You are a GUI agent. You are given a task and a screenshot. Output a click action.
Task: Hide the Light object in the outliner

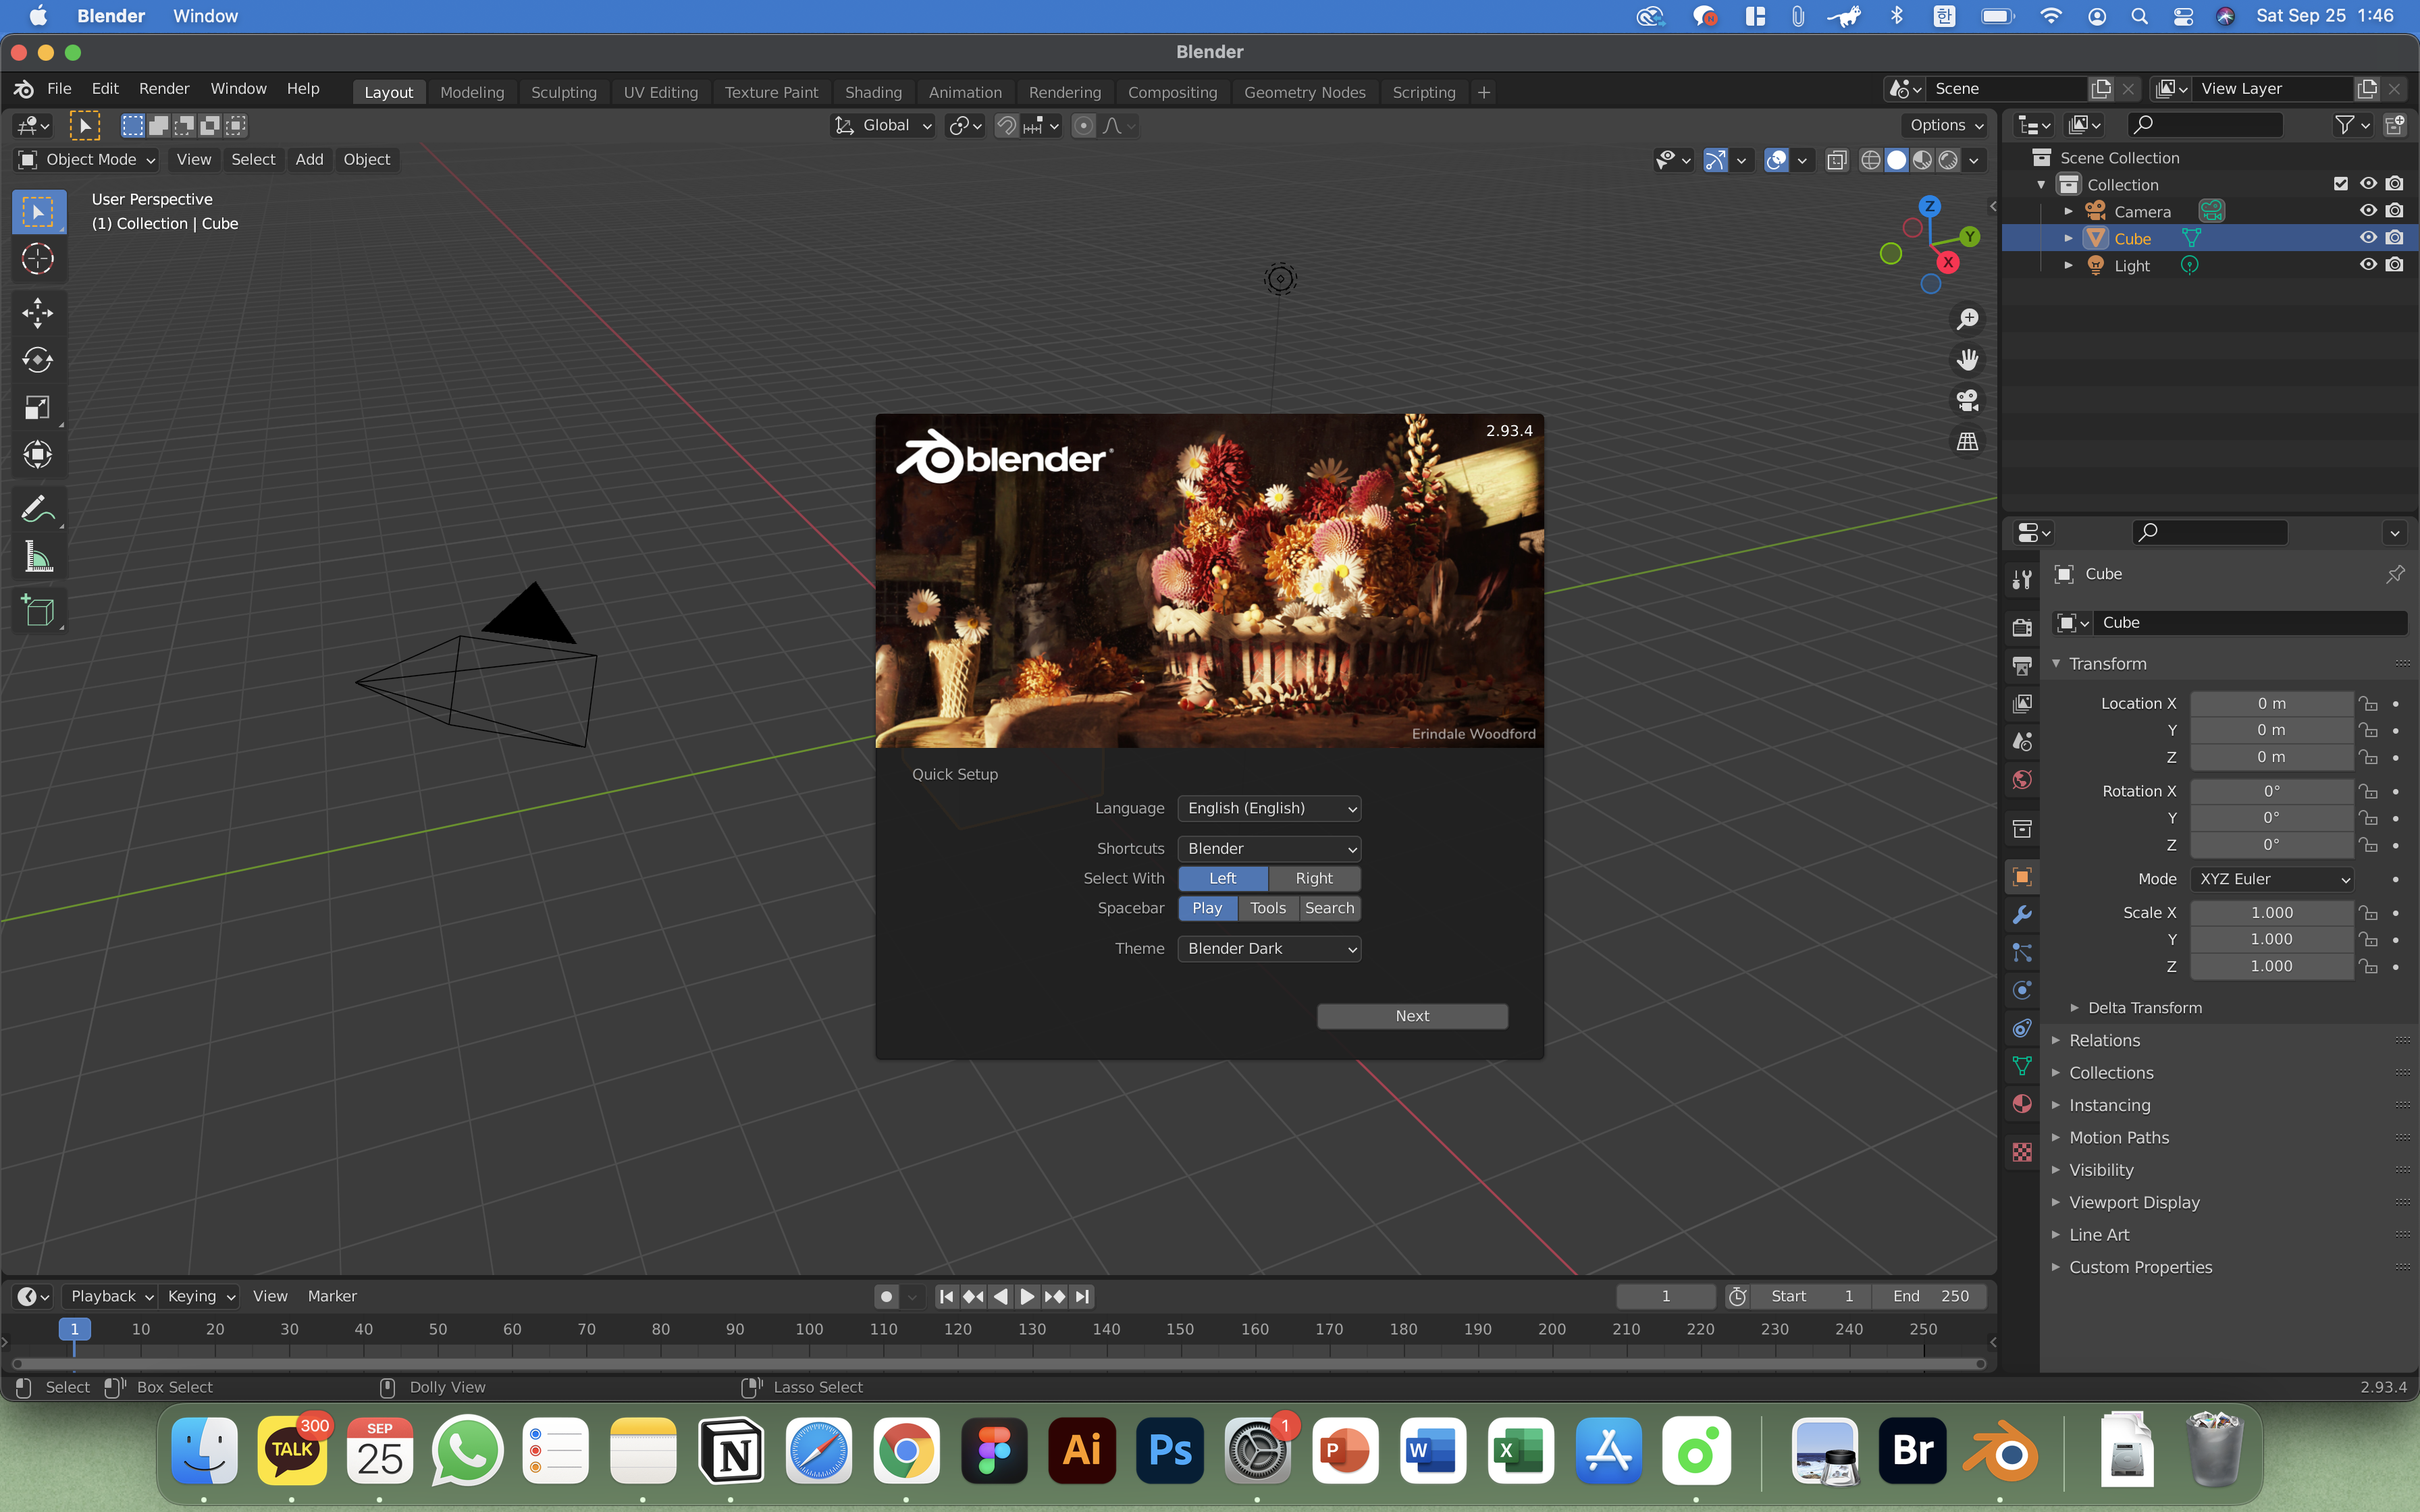tap(2368, 265)
